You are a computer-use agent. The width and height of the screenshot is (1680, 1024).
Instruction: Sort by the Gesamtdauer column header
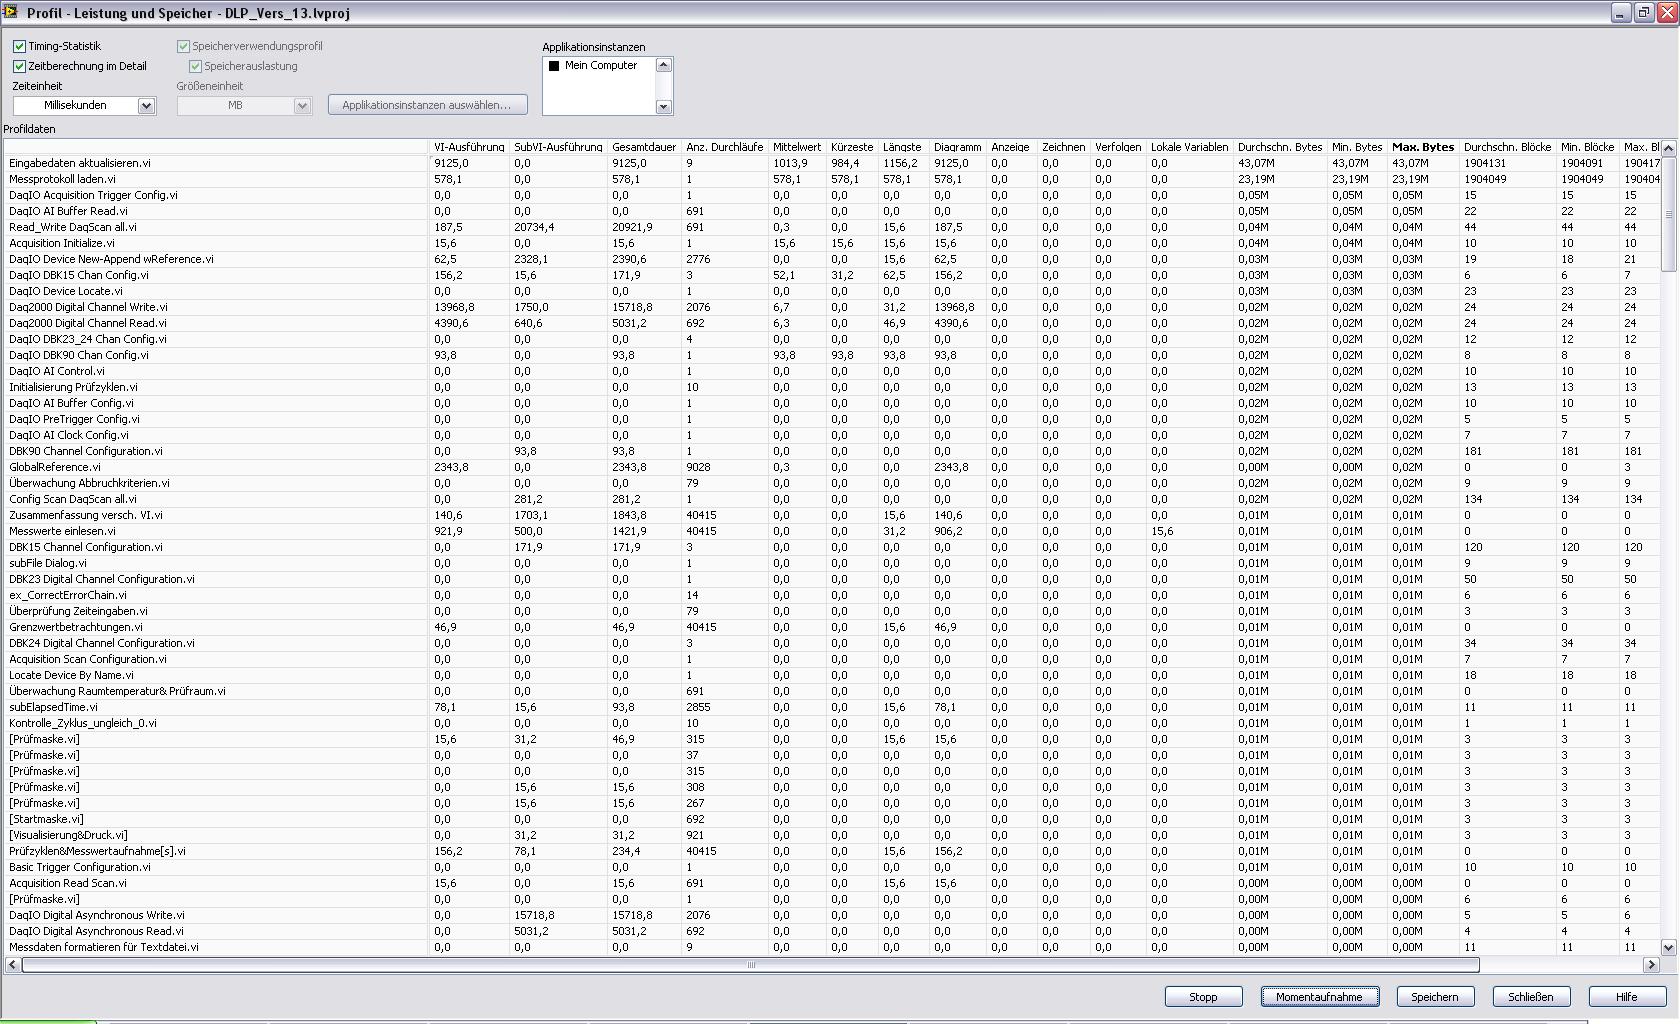coord(644,147)
